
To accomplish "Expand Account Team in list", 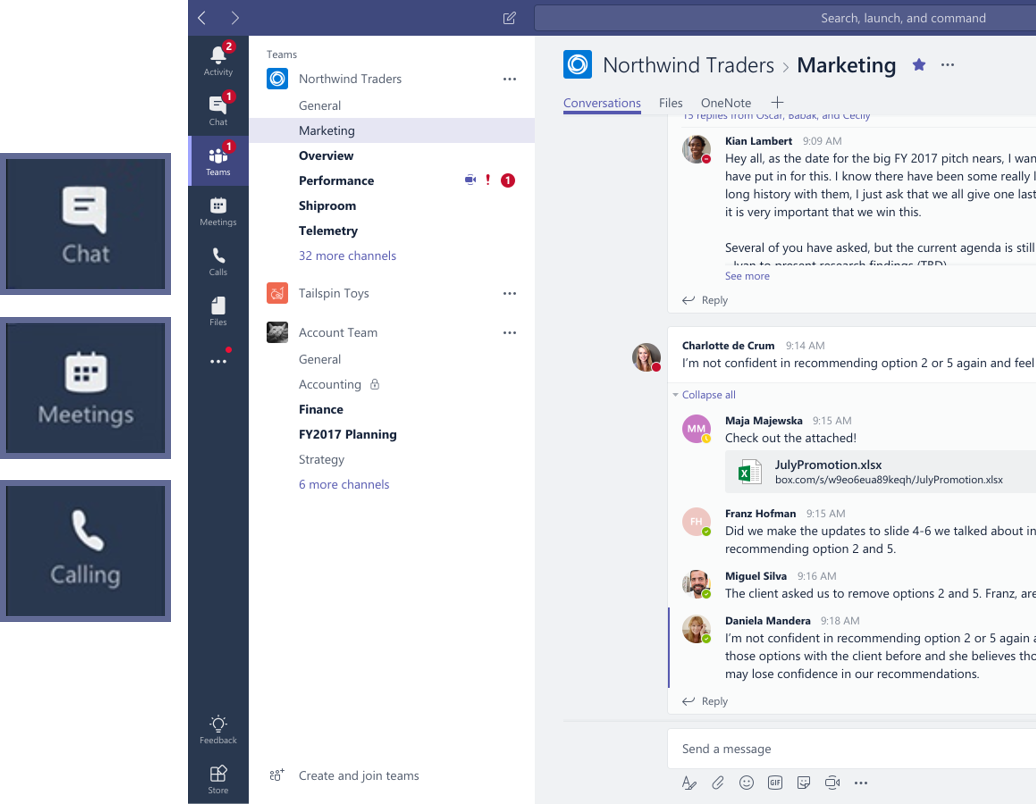I will coord(338,333).
